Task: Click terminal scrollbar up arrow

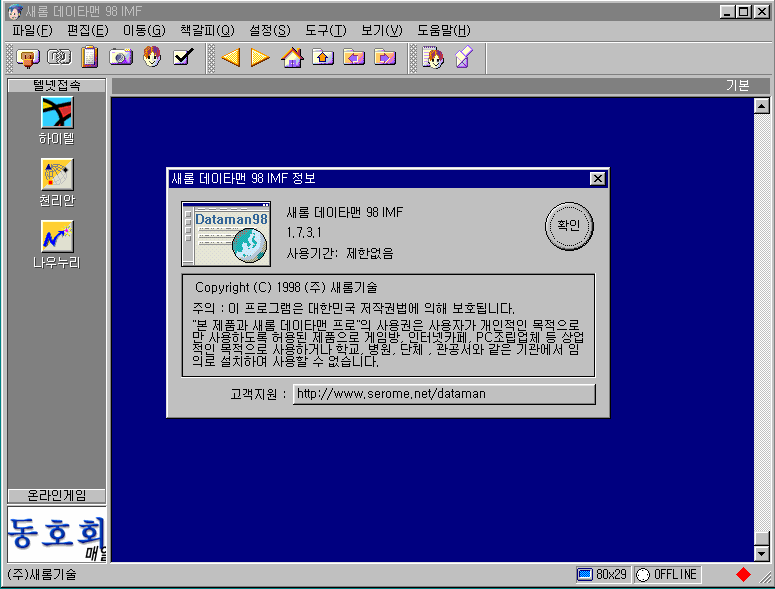Action: click(x=762, y=106)
